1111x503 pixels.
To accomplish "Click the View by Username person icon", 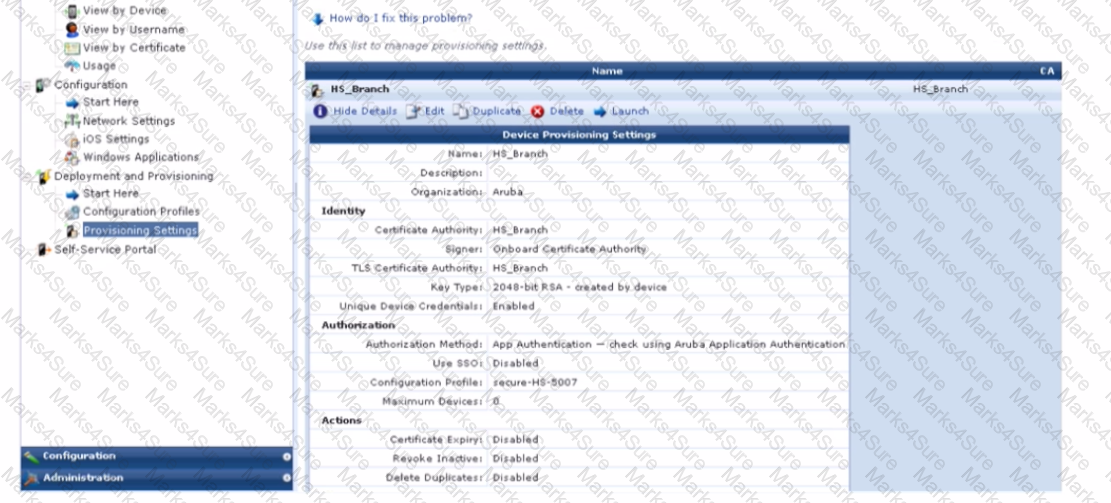I will [72, 30].
